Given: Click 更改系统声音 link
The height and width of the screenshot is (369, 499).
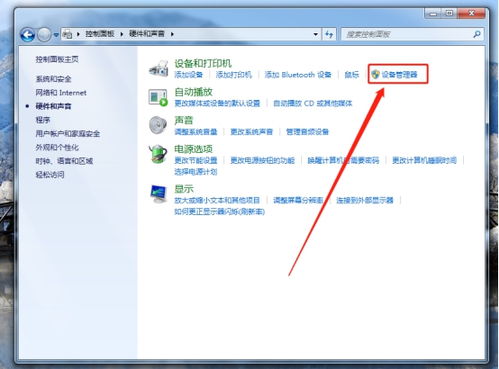Looking at the screenshot, I should pyautogui.click(x=252, y=132).
